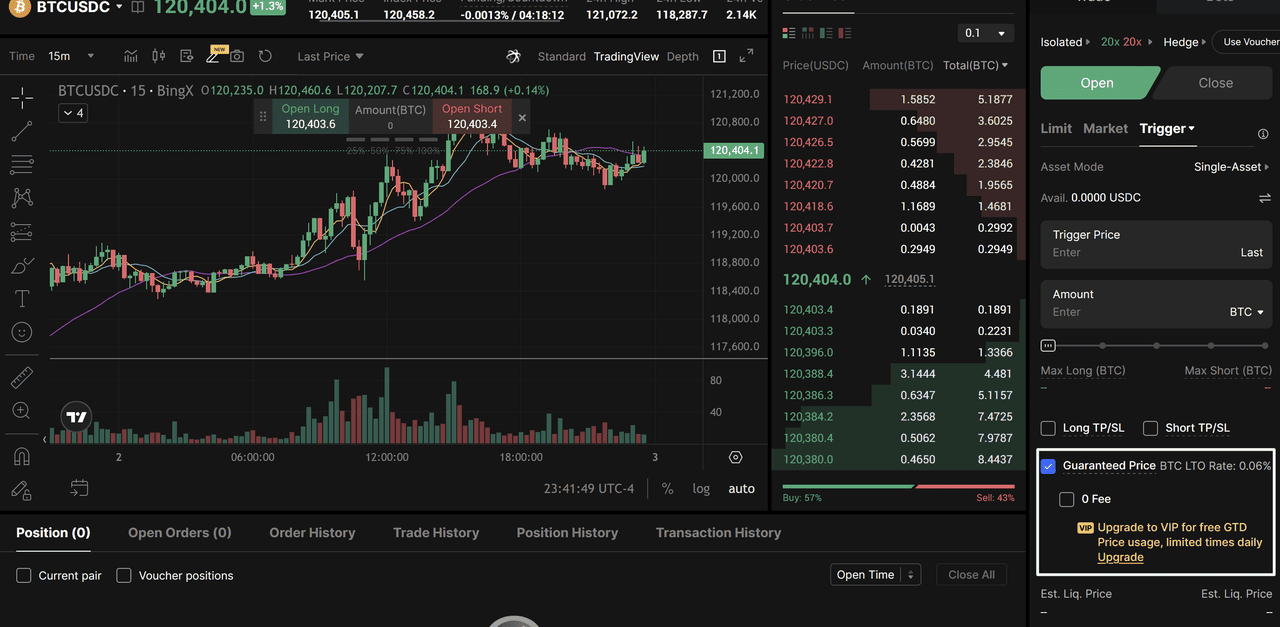Select the Market order type tab
1280x627 pixels.
1105,128
